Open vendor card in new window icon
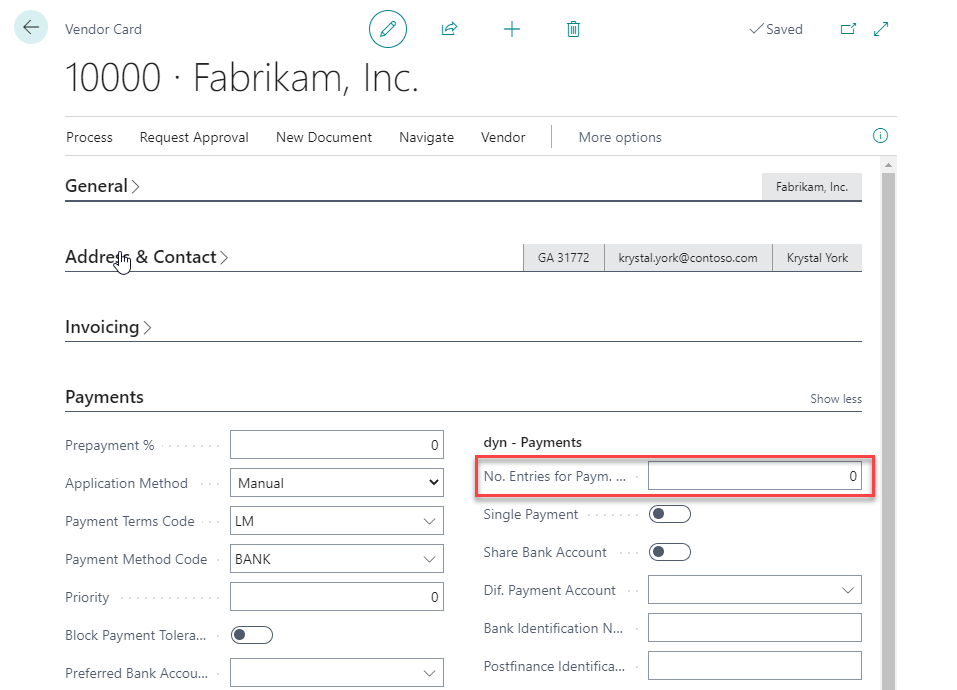This screenshot has height=690, width=957. coord(848,29)
